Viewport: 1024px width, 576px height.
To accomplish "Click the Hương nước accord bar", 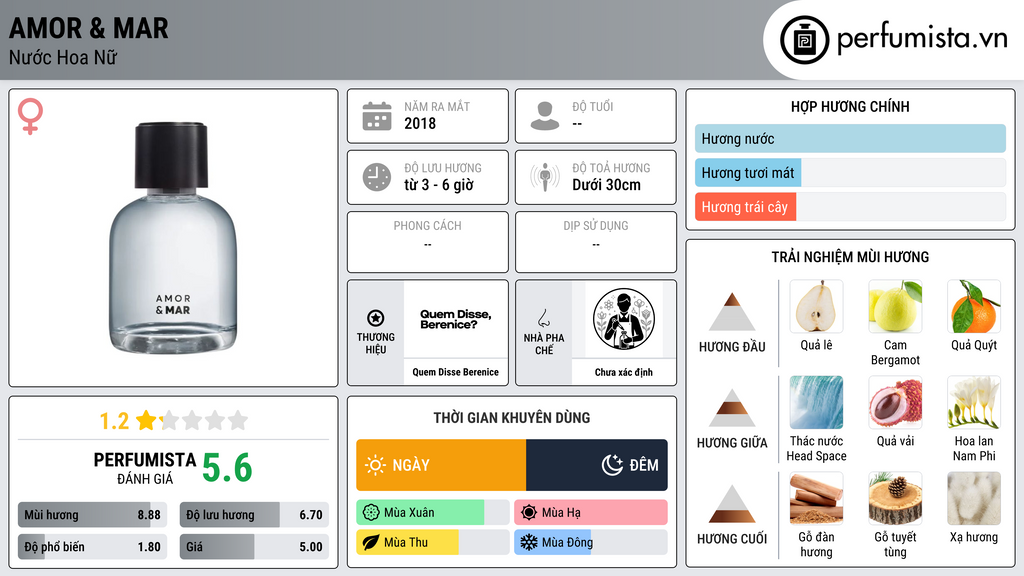I will 850,138.
